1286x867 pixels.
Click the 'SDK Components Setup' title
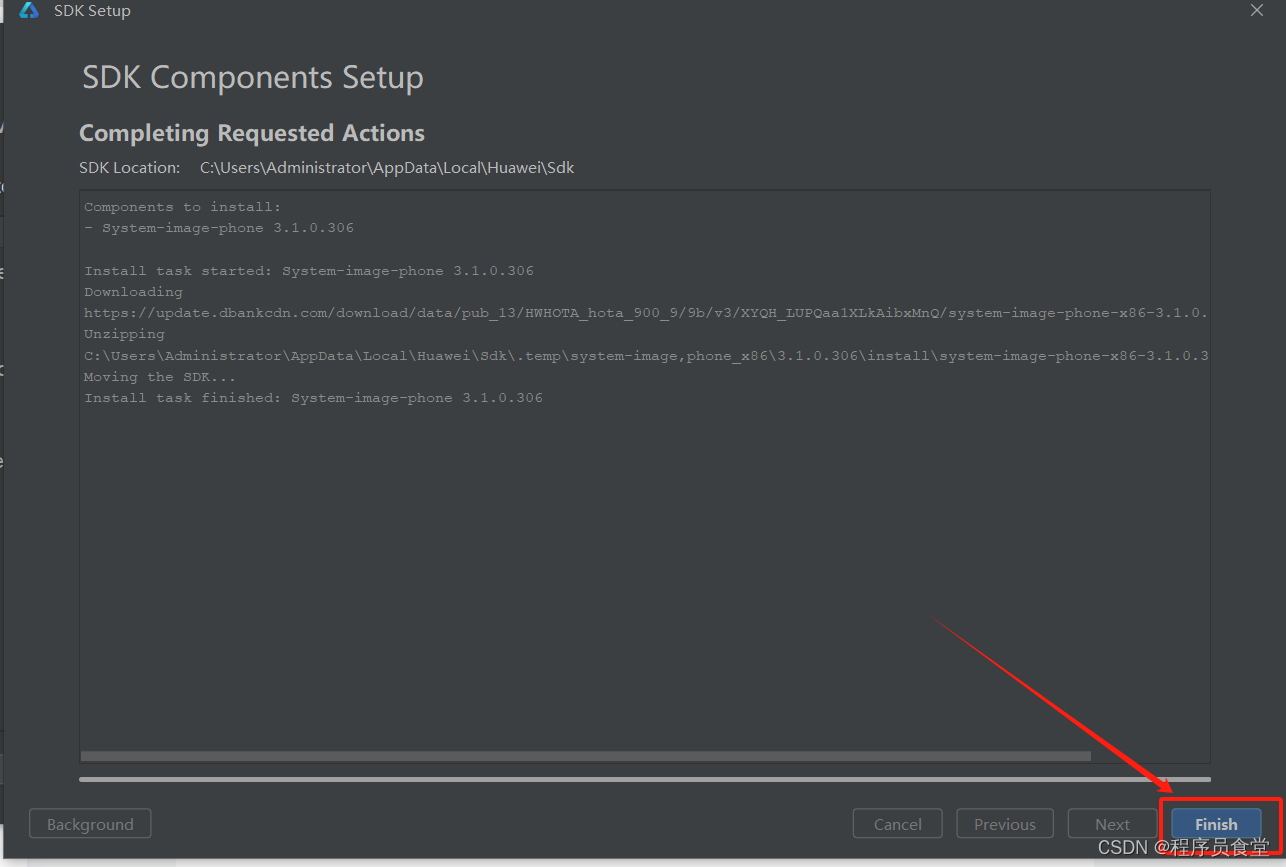click(253, 77)
